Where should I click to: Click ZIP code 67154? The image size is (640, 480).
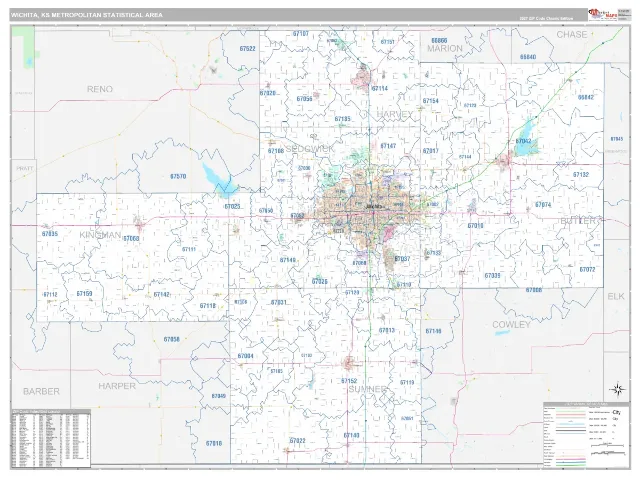tap(431, 101)
